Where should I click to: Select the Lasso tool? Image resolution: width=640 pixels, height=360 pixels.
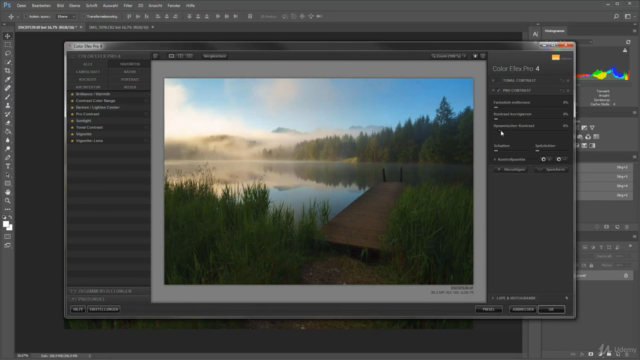[8, 53]
